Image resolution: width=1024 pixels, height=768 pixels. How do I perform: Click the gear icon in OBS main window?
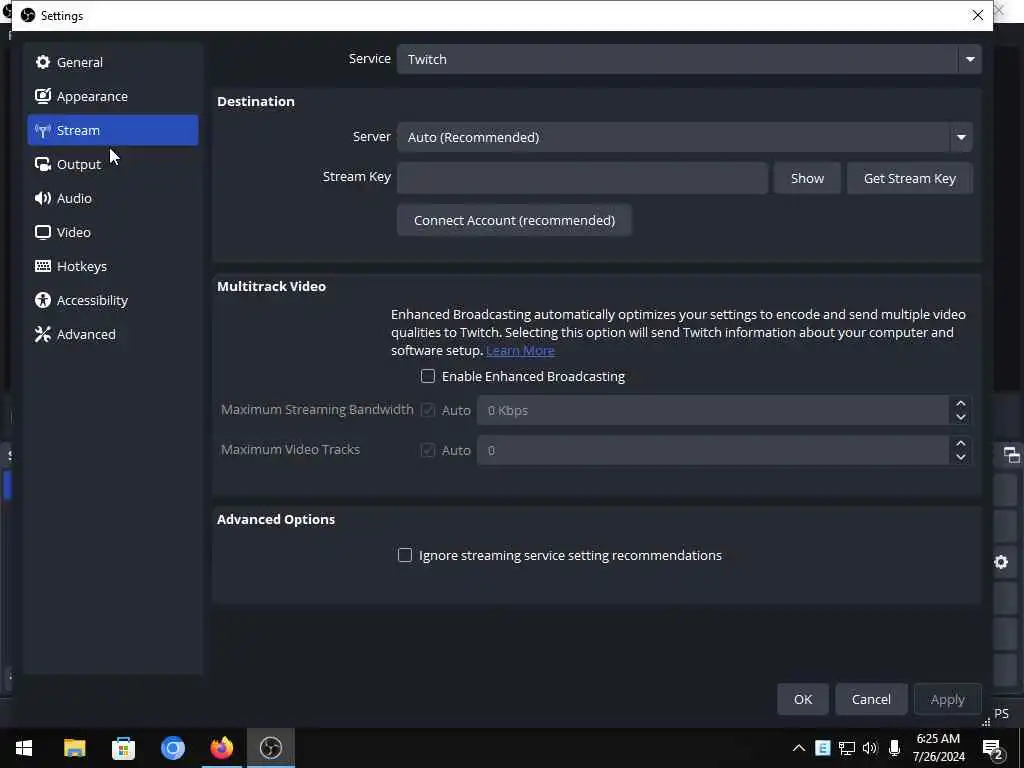coord(1001,562)
